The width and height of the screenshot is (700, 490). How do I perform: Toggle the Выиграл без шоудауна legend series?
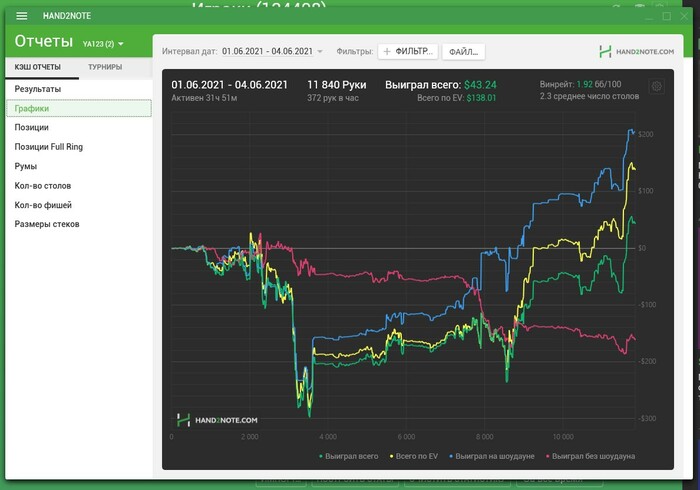pyautogui.click(x=591, y=456)
